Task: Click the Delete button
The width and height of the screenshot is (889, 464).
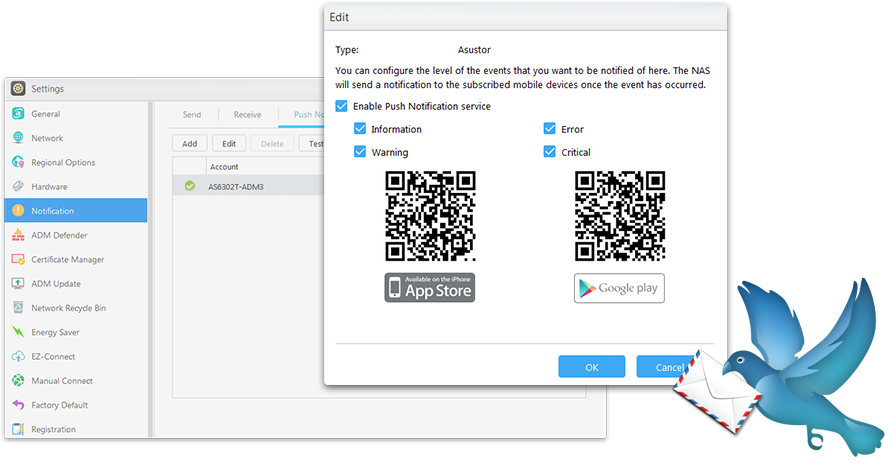Action: click(x=272, y=144)
